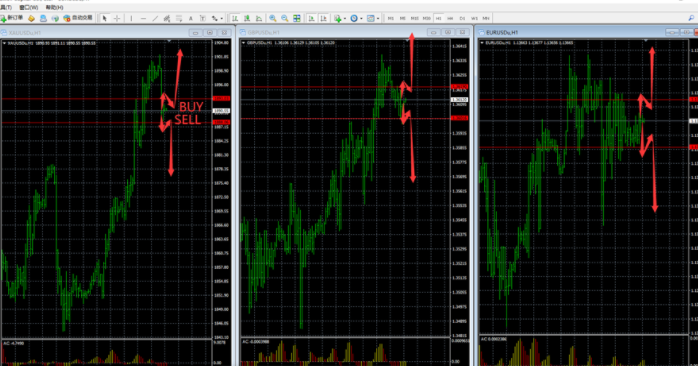The image size is (698, 366).
Task: Select the text label 'T' tool
Action: 203,18
